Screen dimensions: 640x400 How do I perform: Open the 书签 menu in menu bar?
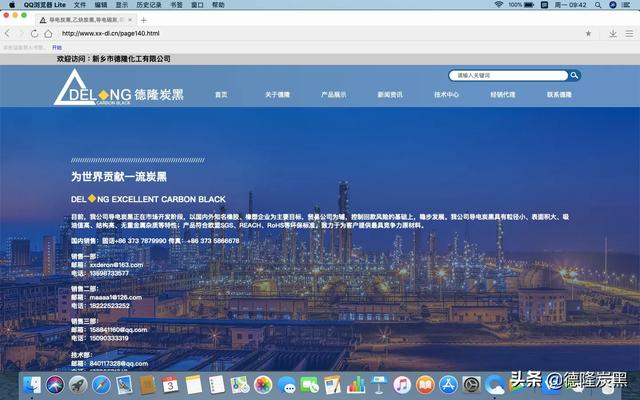[x=177, y=5]
